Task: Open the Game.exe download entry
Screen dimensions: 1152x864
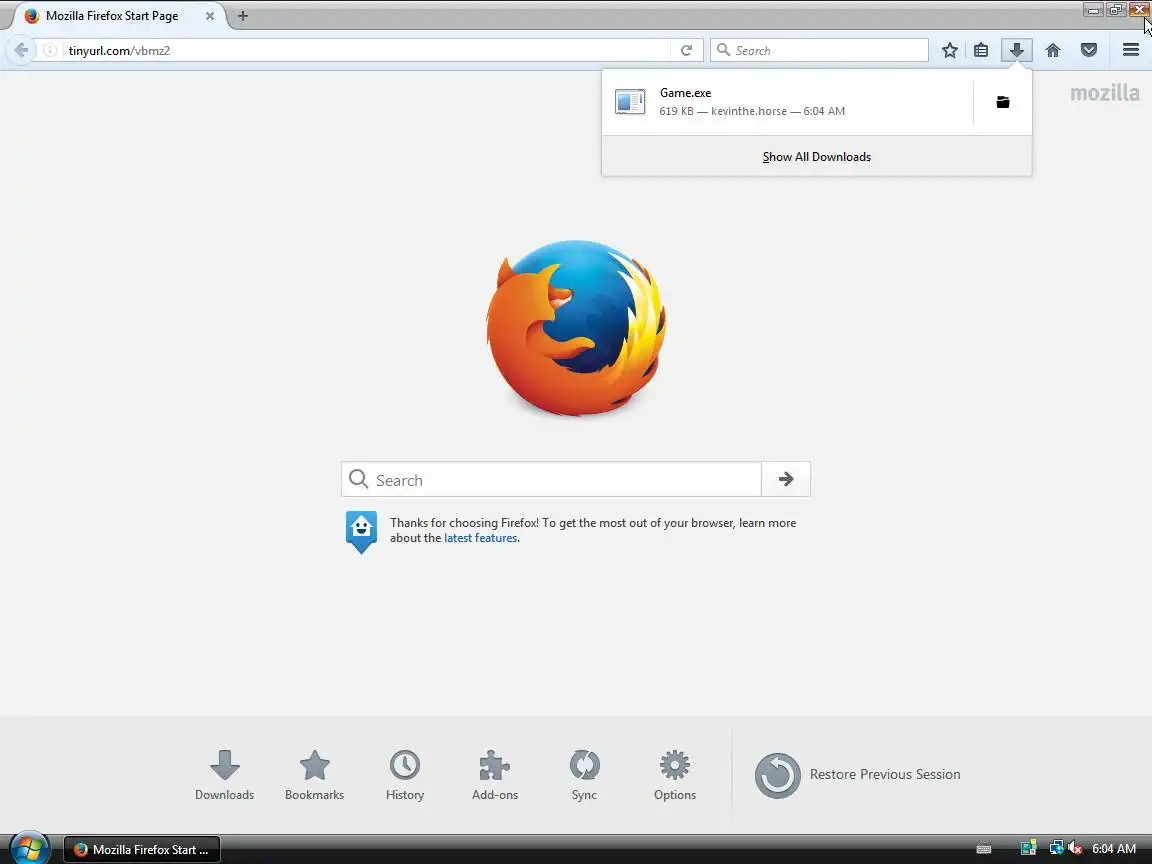Action: [787, 102]
